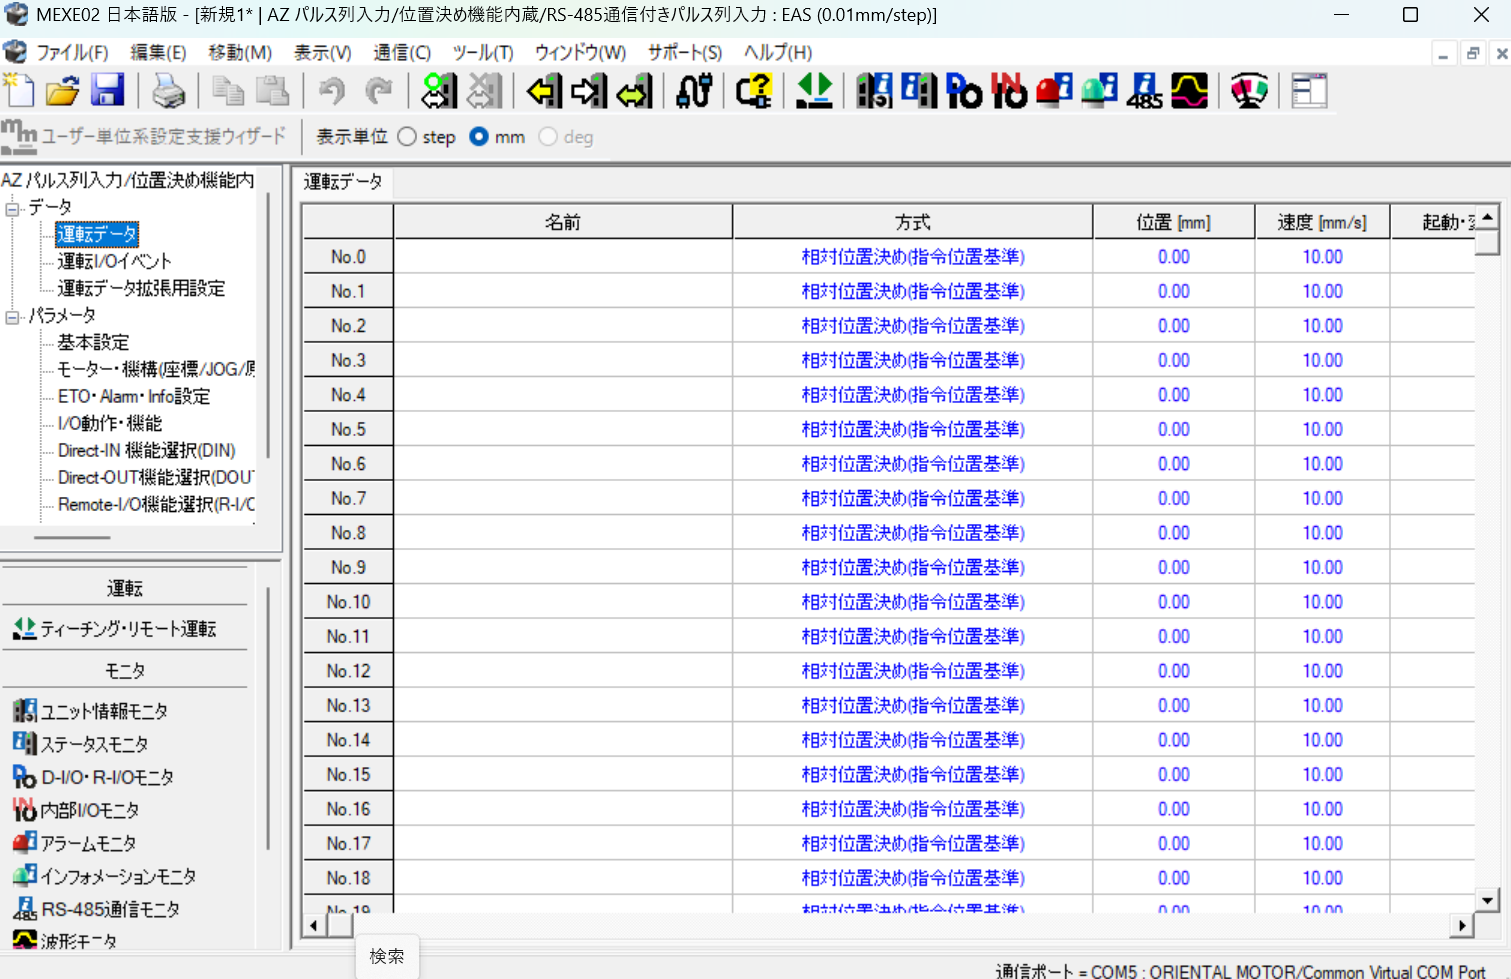The height and width of the screenshot is (979, 1511).
Task: Open ティーチング・リモート運転 in the side panel
Action: tap(127, 629)
